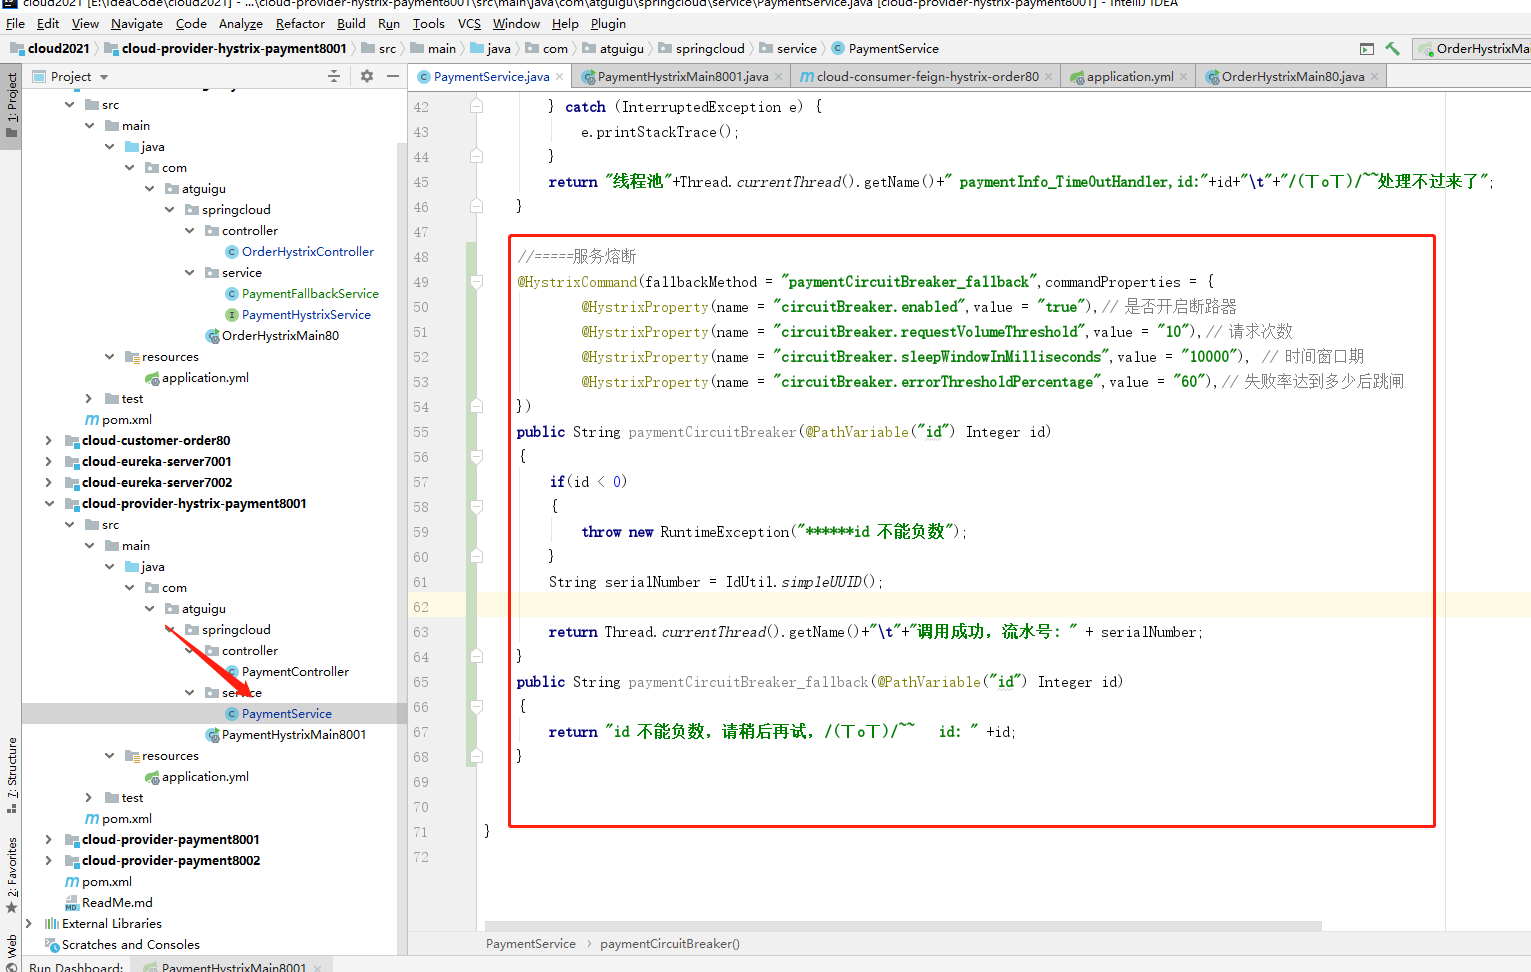Expand the lower test folder
The image size is (1531, 972).
(89, 798)
